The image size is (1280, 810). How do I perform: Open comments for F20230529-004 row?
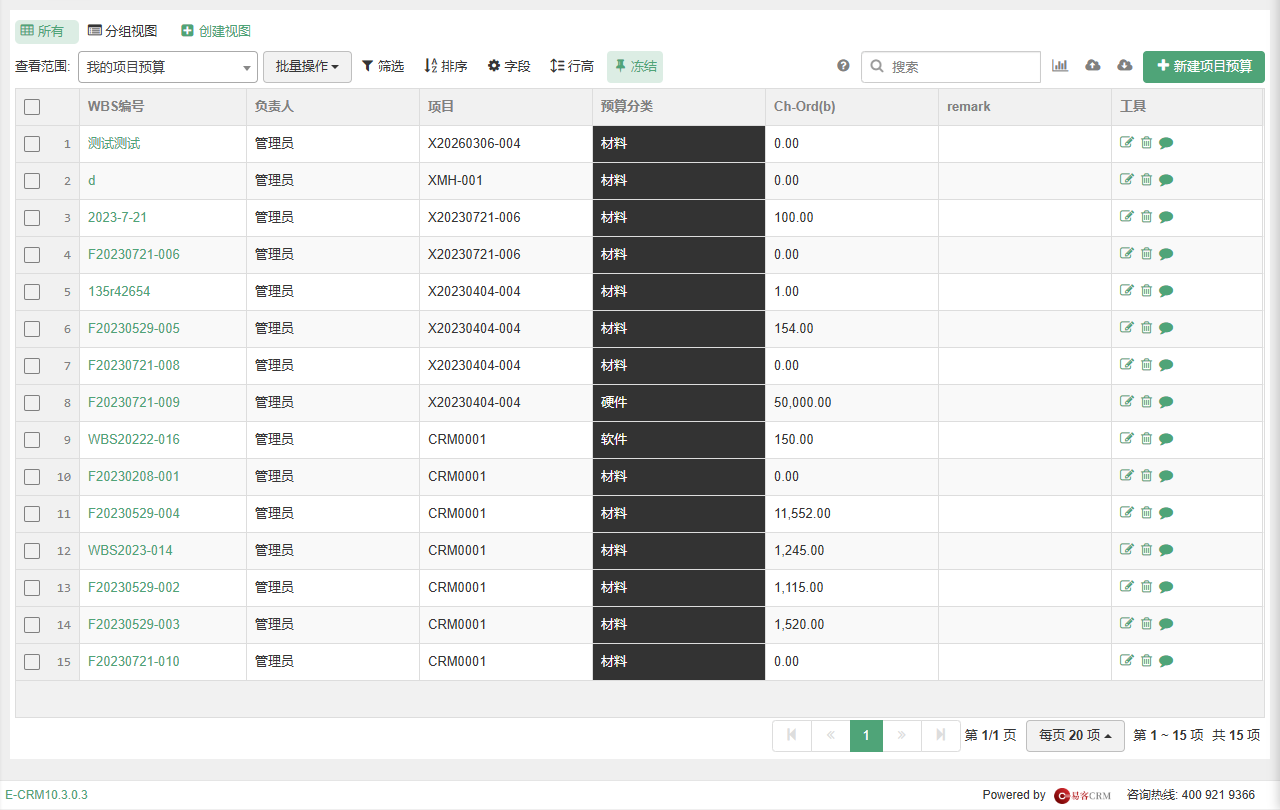(1166, 513)
